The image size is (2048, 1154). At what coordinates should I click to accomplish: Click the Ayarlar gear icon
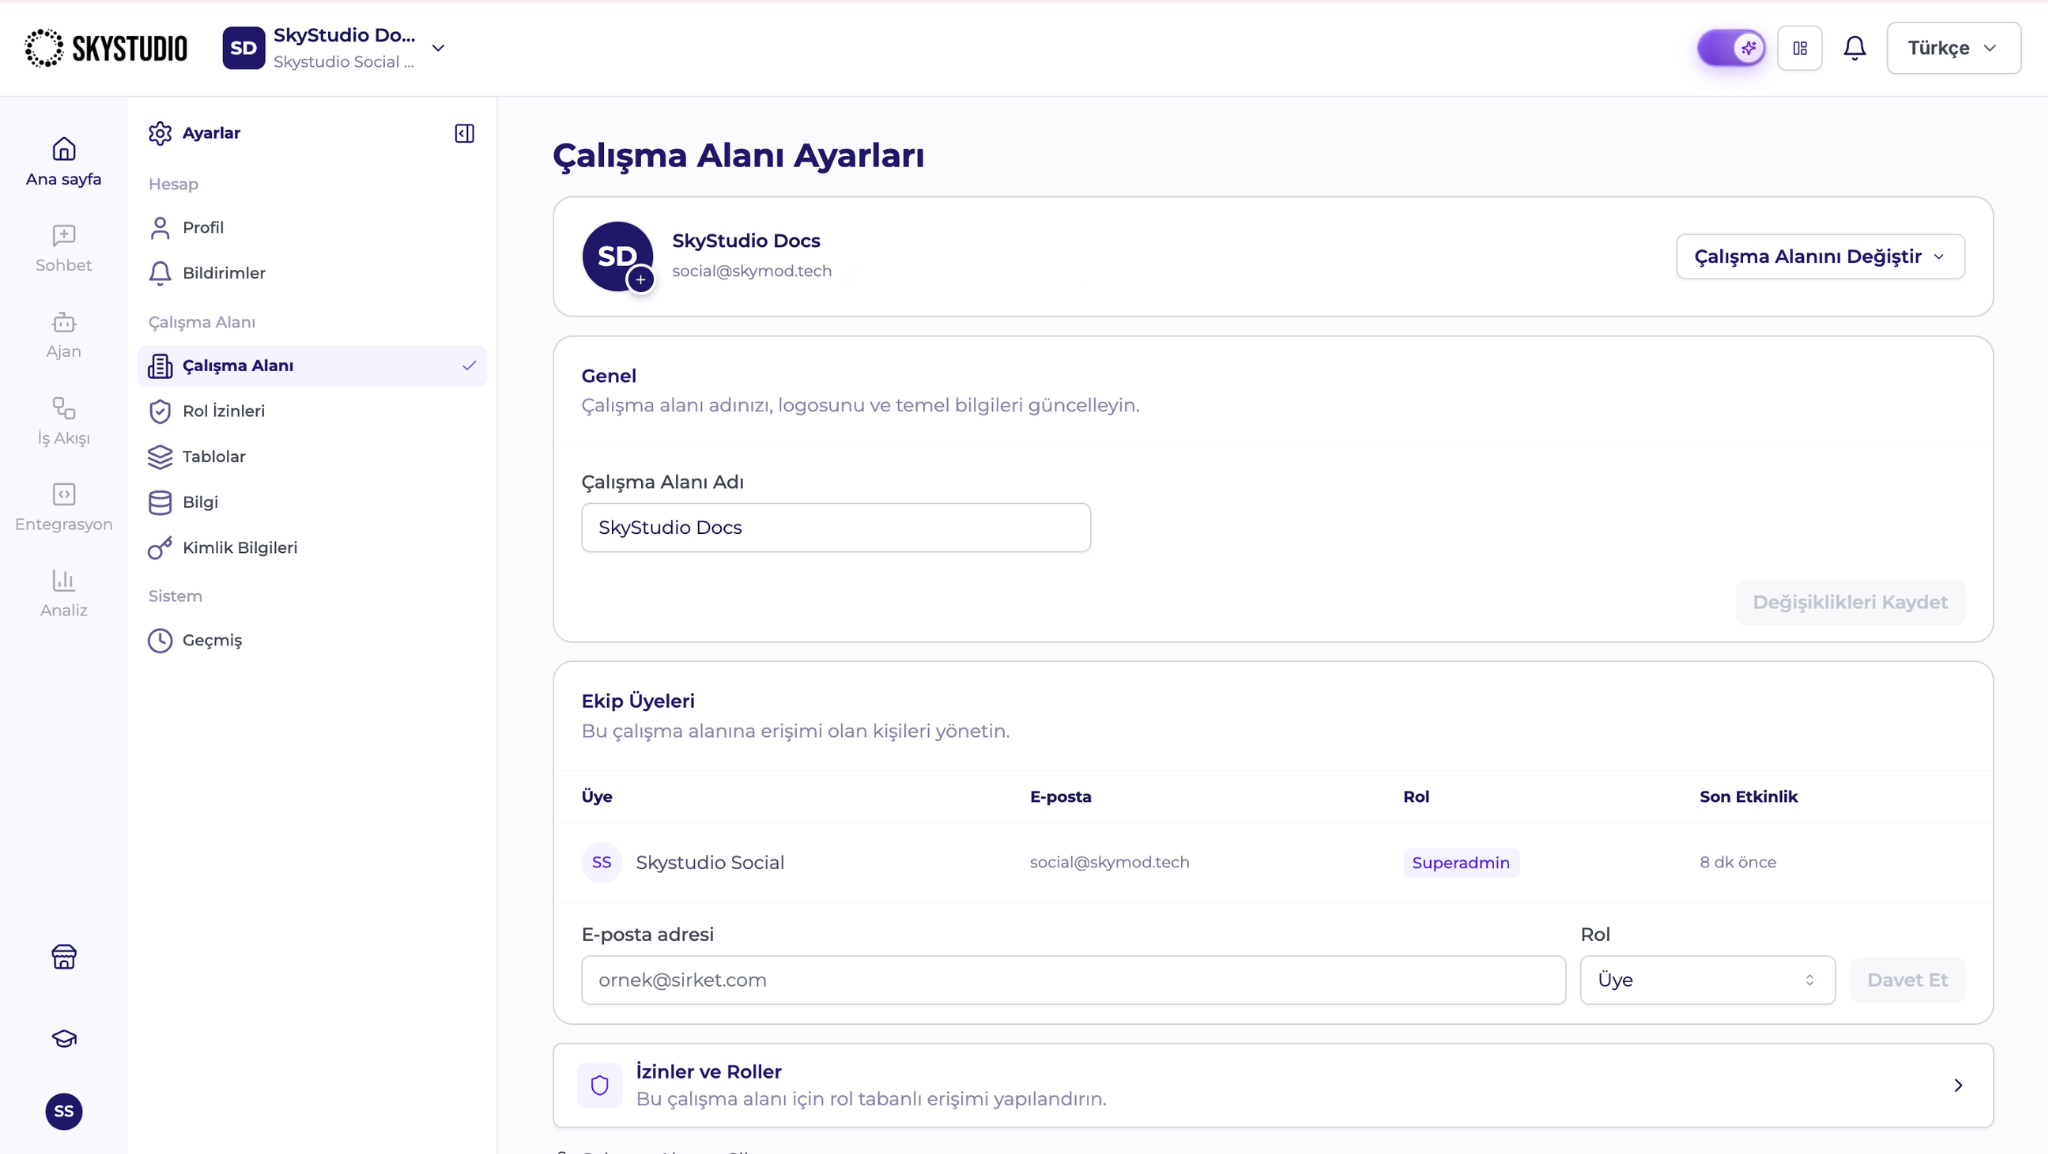pyautogui.click(x=160, y=133)
